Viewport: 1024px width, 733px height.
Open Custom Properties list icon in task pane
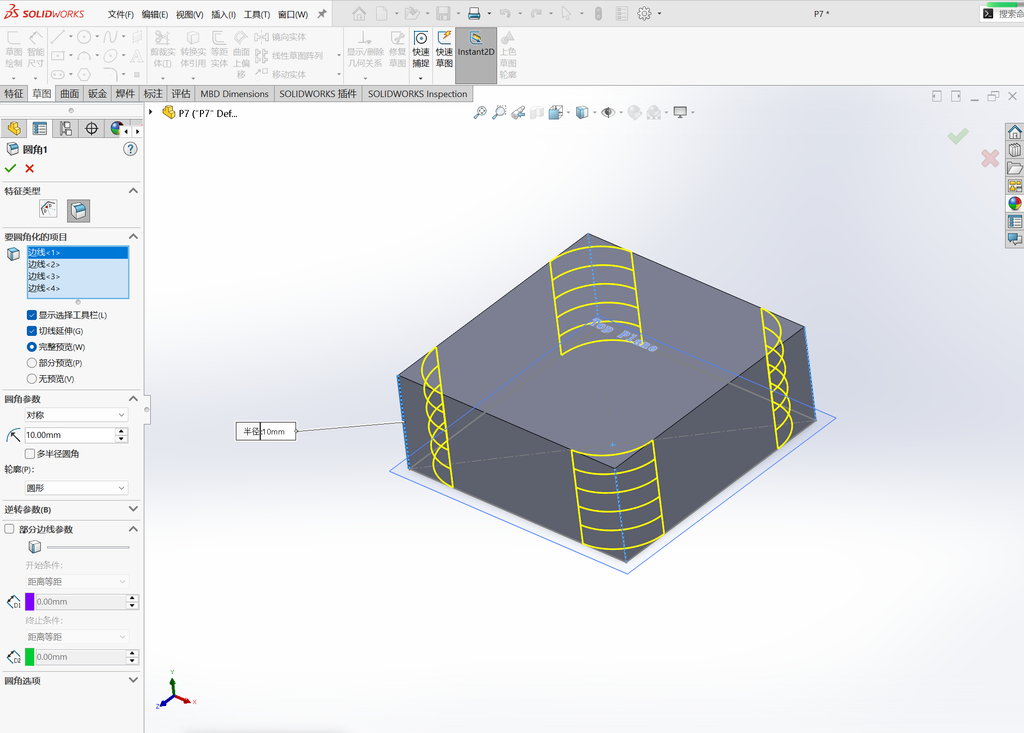pyautogui.click(x=1014, y=221)
